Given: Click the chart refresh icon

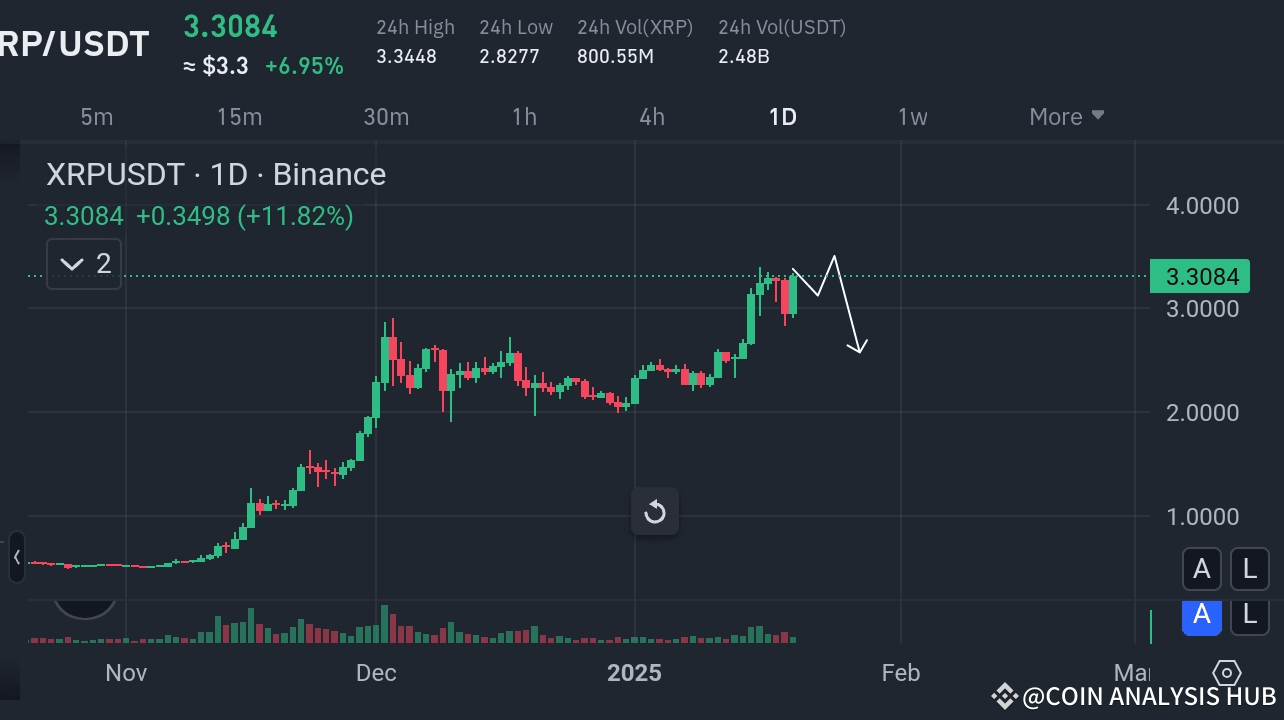Looking at the screenshot, I should tap(655, 511).
